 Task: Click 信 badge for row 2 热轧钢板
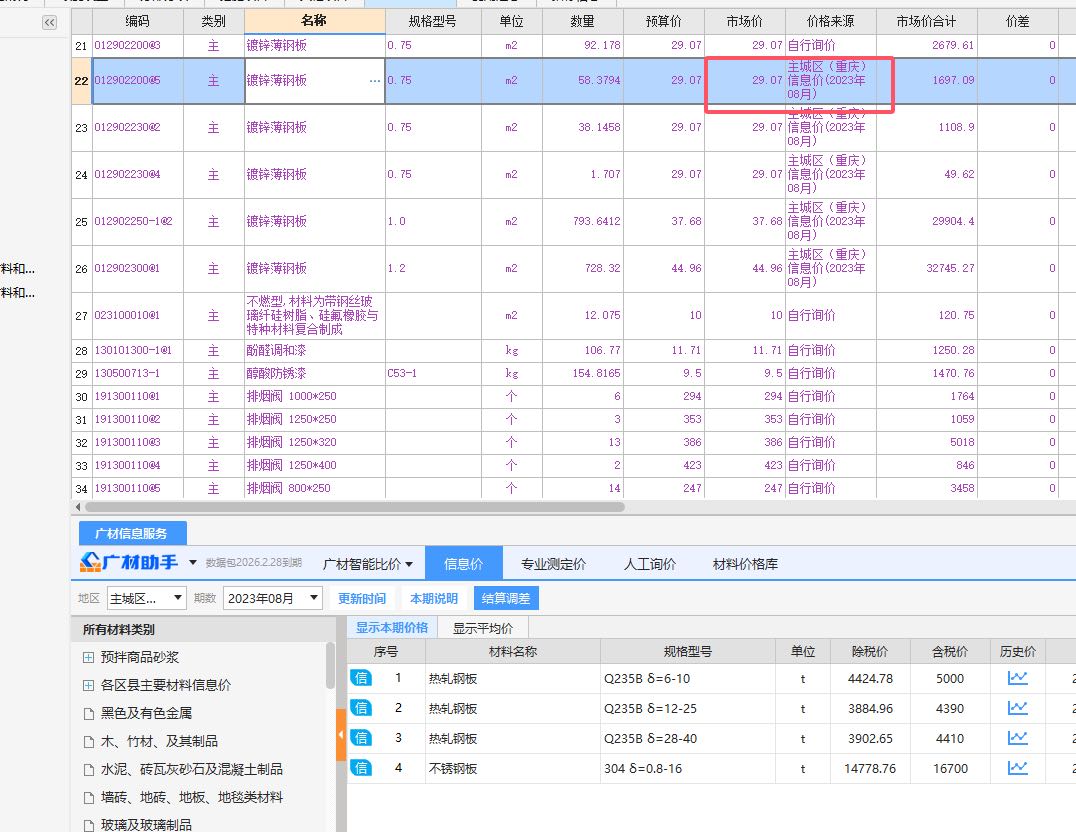pyautogui.click(x=361, y=708)
